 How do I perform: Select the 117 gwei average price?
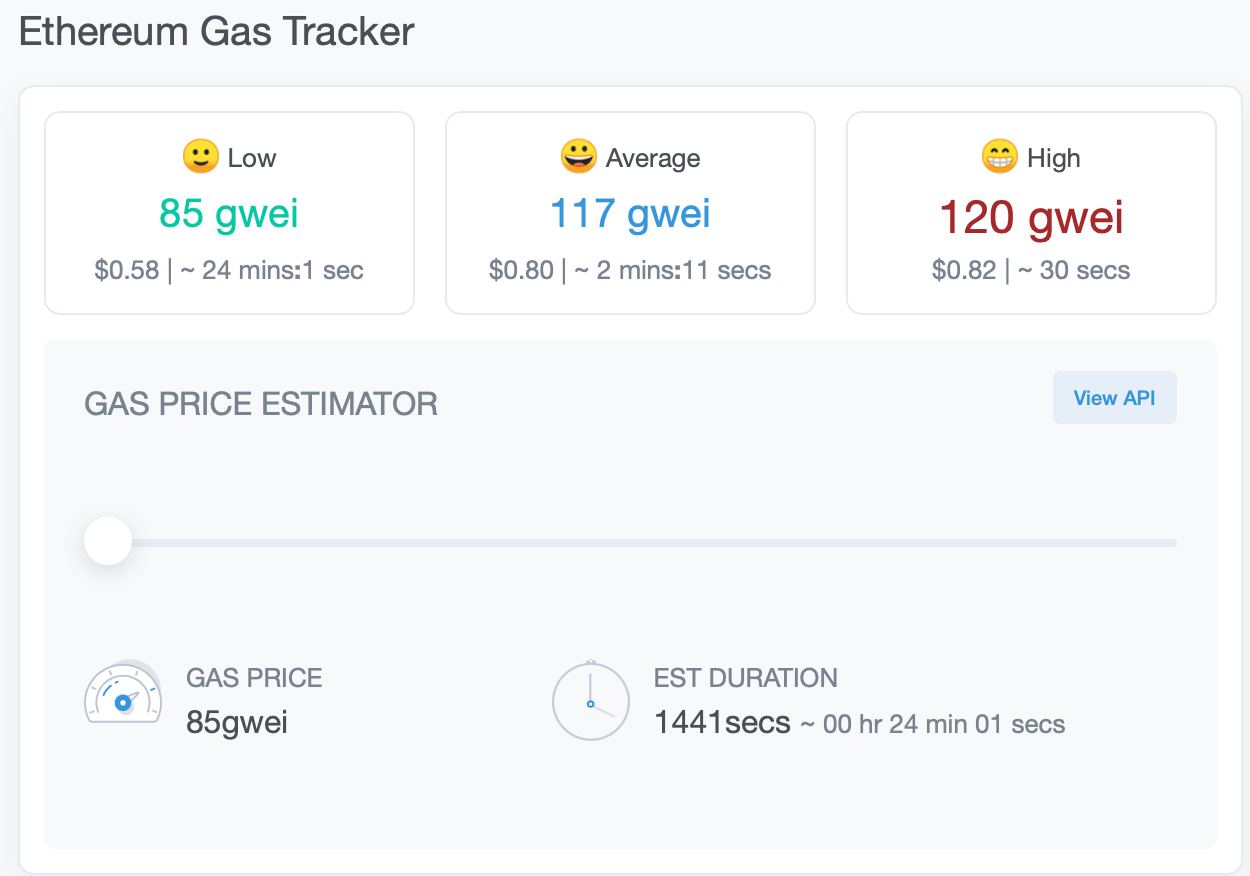pyautogui.click(x=630, y=213)
